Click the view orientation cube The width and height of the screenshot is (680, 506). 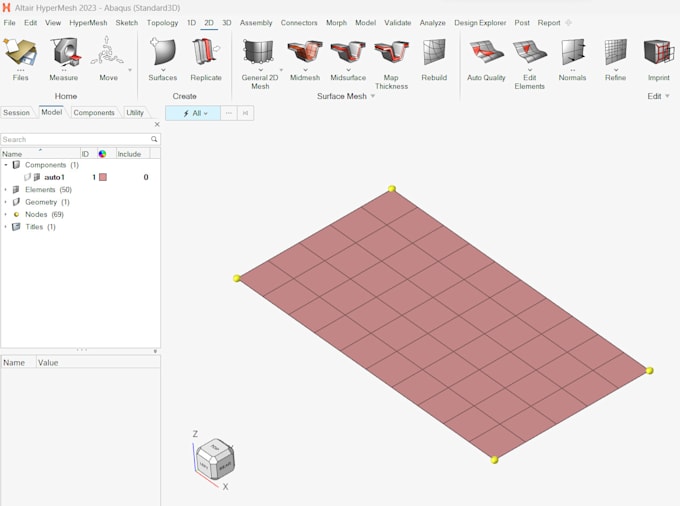pyautogui.click(x=214, y=458)
